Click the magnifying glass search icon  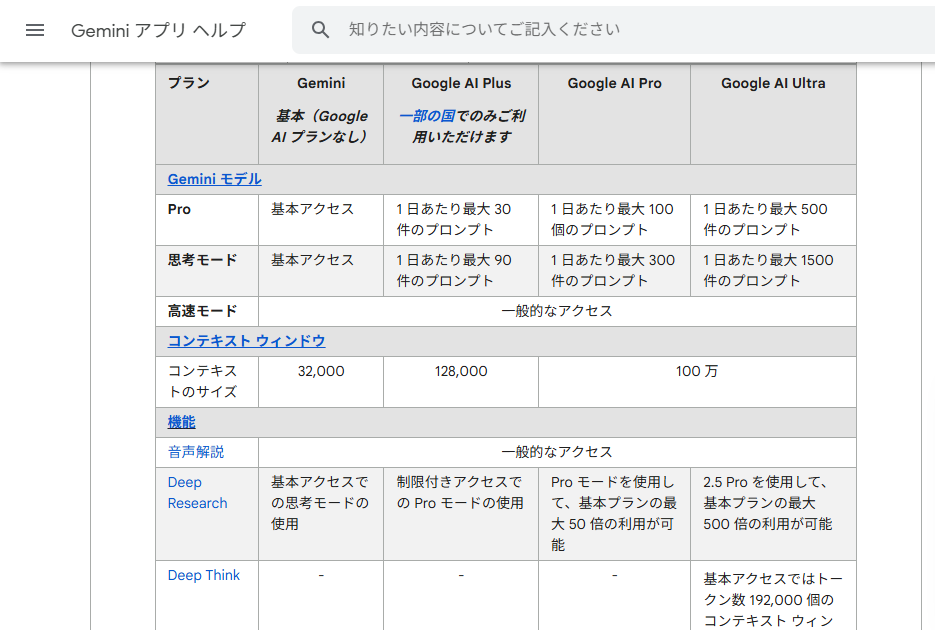[x=320, y=30]
